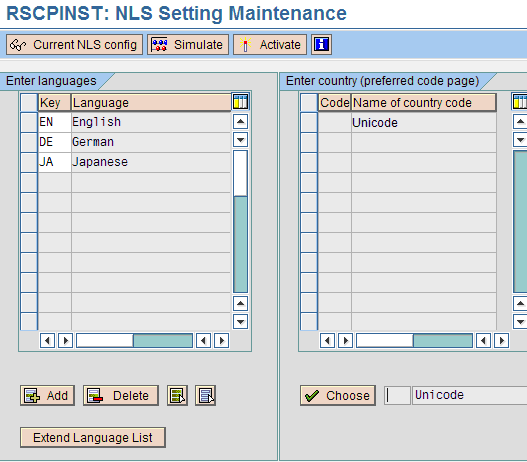This screenshot has height=462, width=527.
Task: Click Extend Language List button
Action: [93, 437]
